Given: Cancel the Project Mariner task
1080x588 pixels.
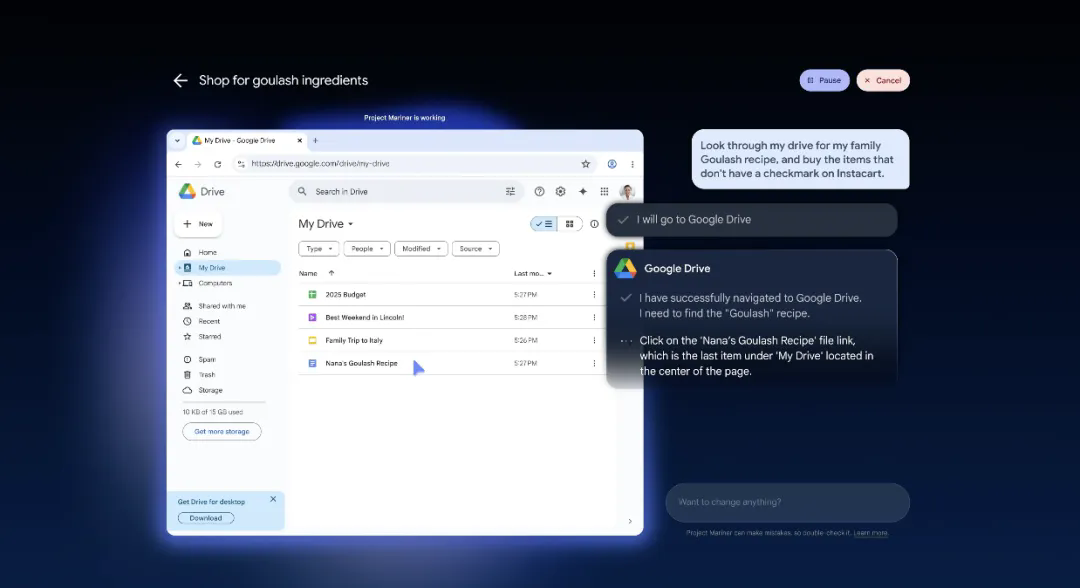Looking at the screenshot, I should click(x=883, y=81).
